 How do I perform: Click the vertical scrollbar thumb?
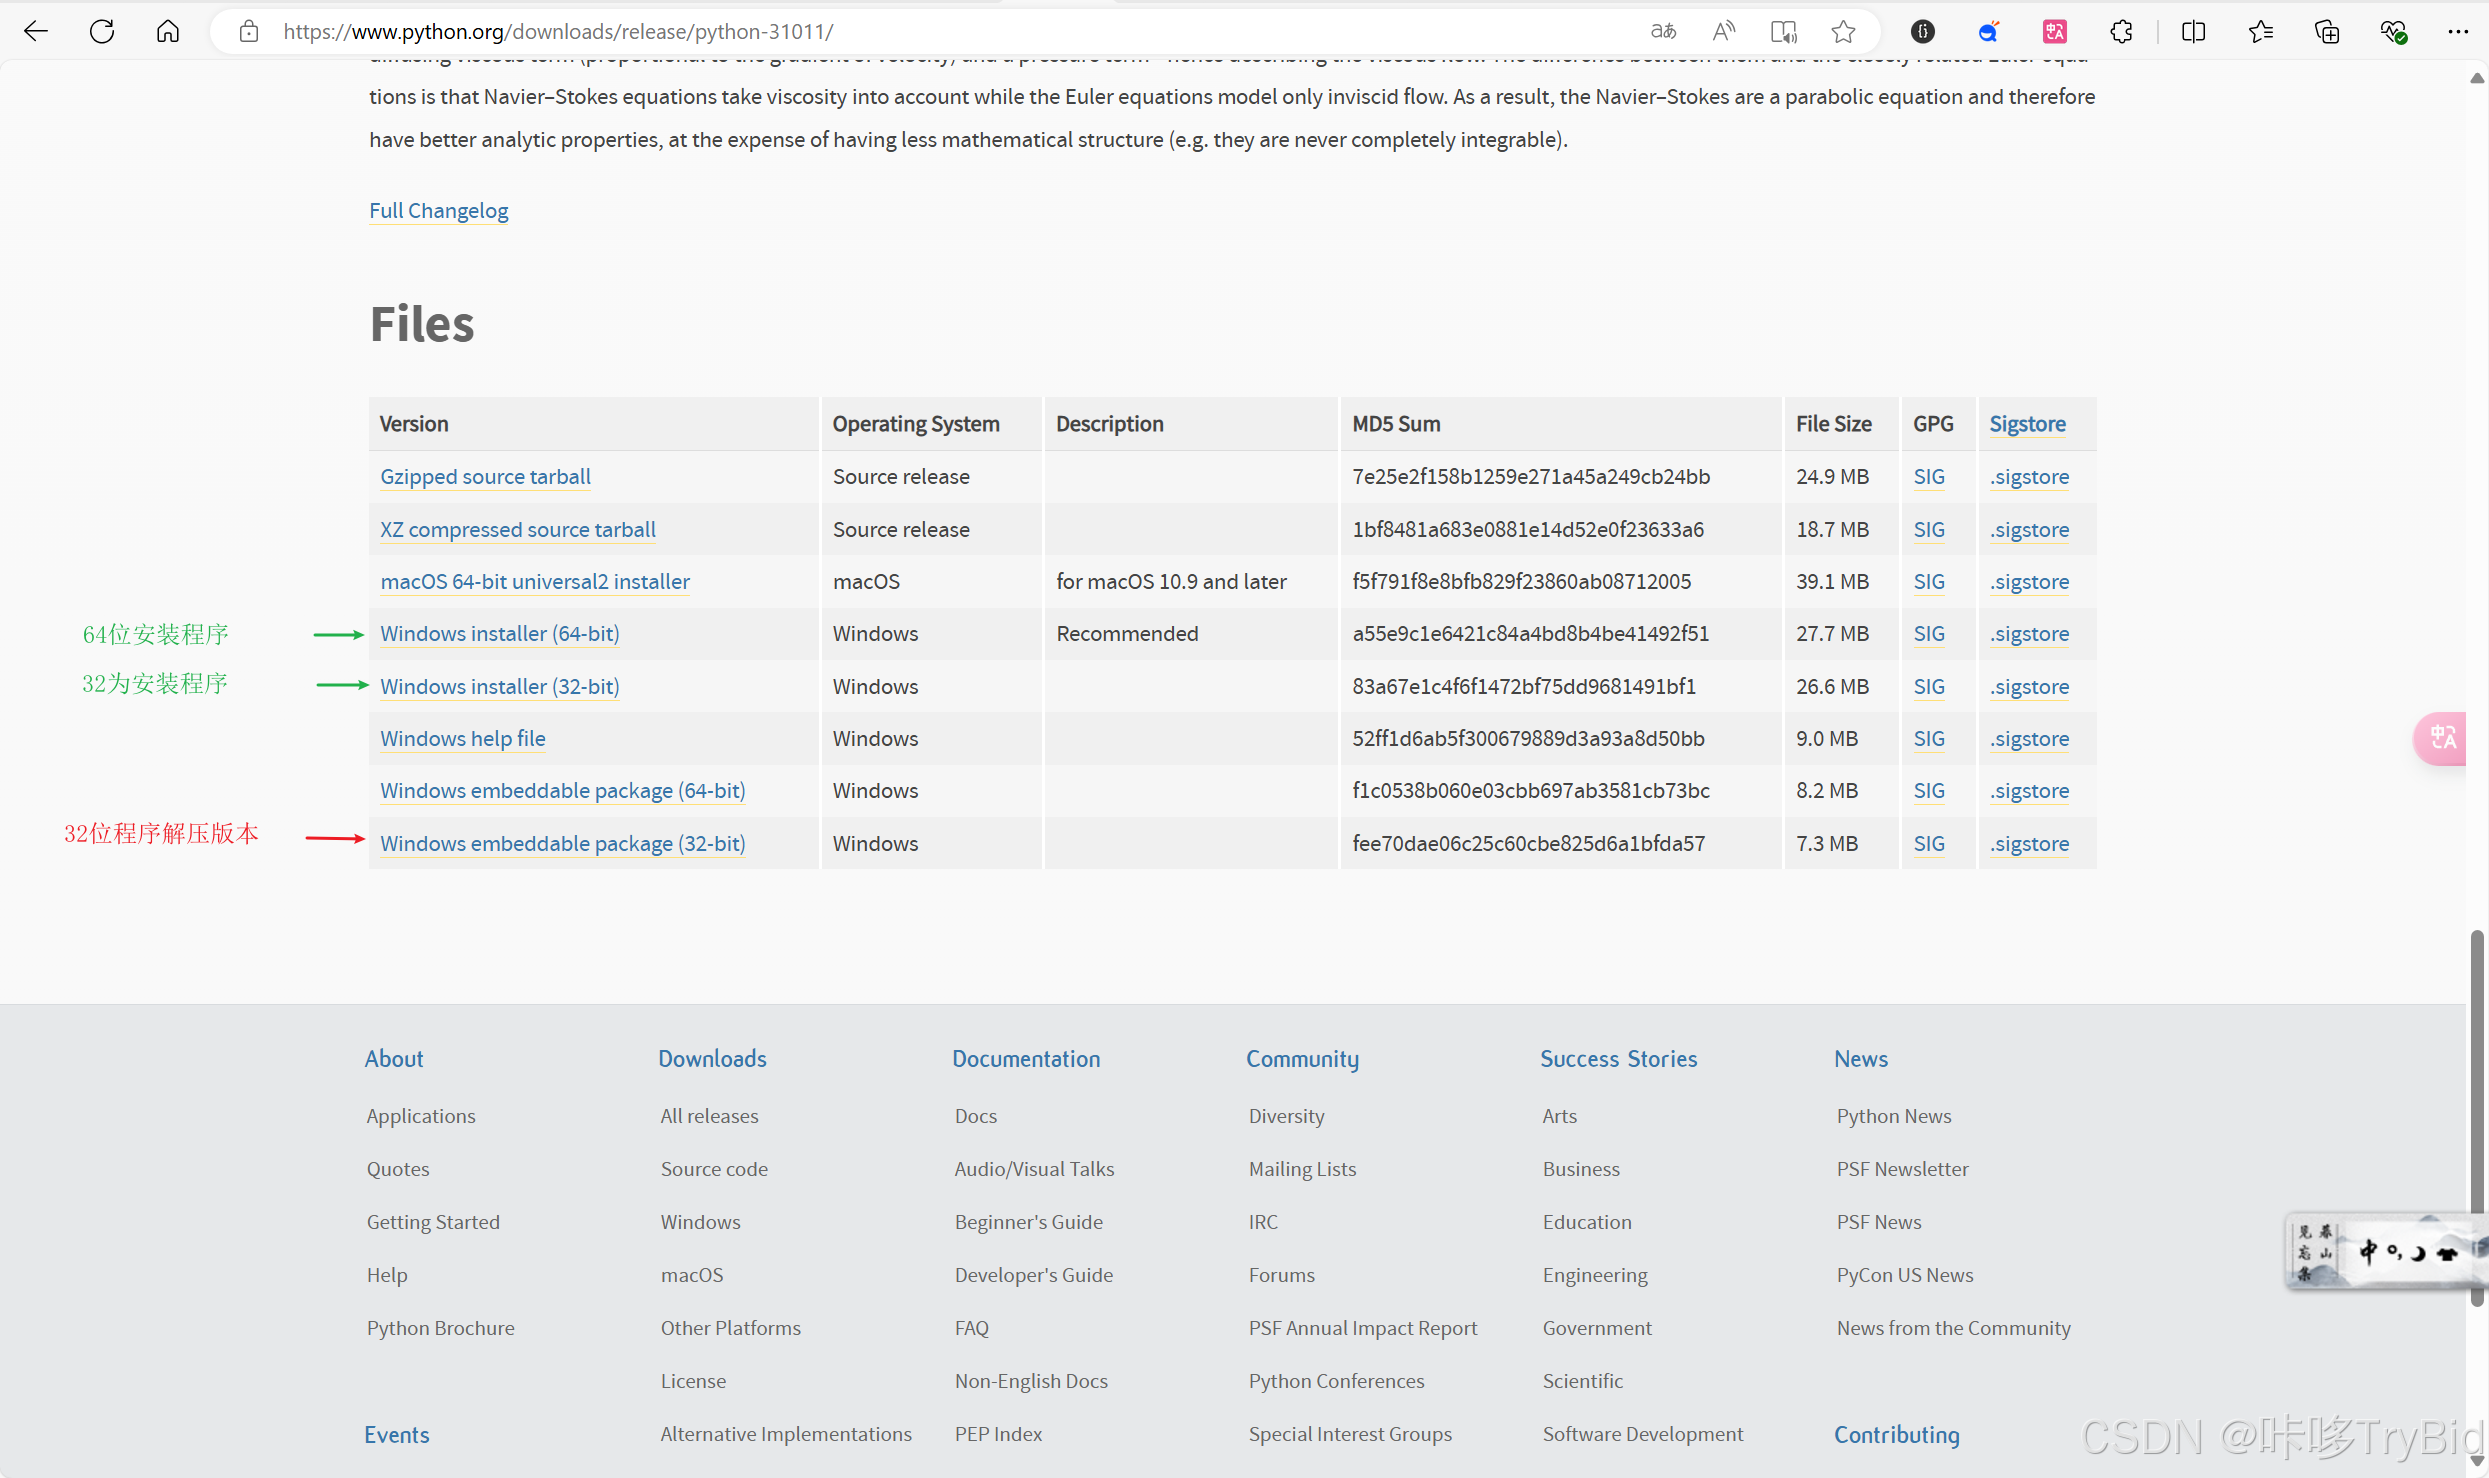click(2476, 1118)
